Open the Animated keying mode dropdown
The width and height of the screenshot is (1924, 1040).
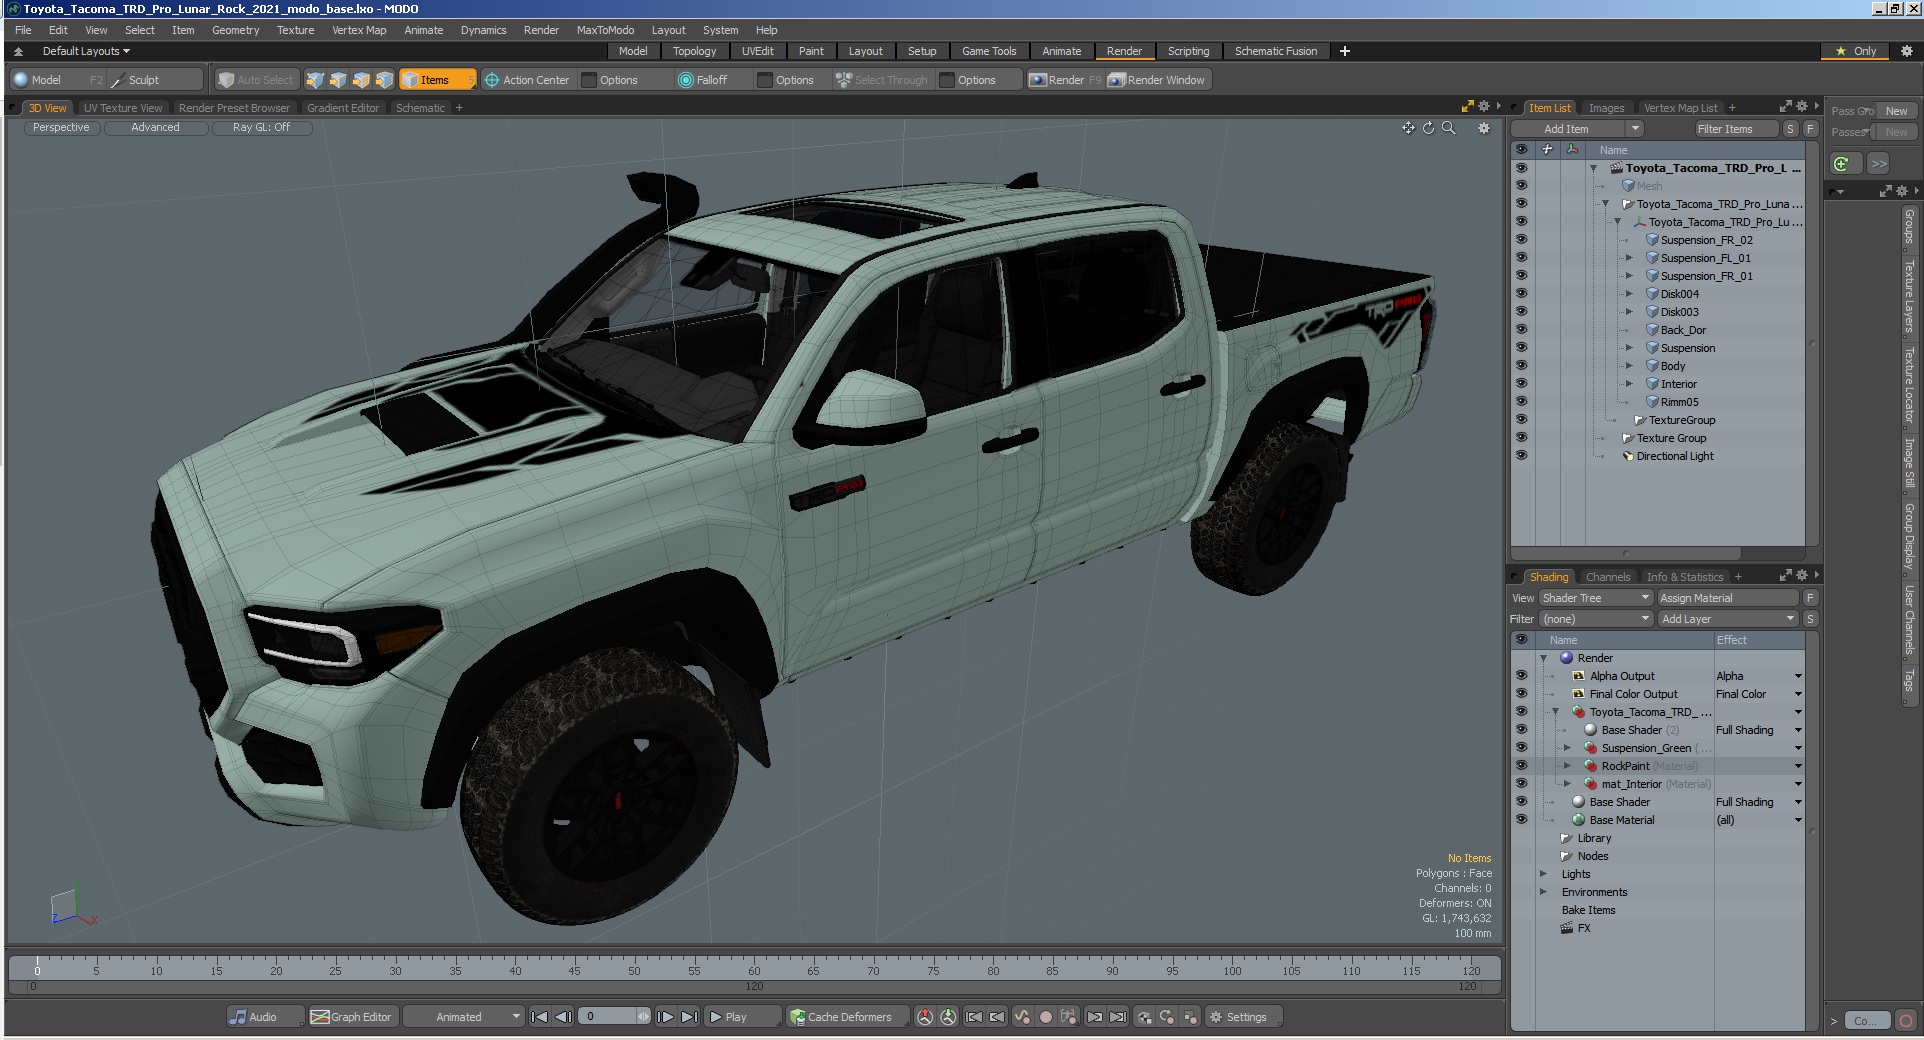465,1017
